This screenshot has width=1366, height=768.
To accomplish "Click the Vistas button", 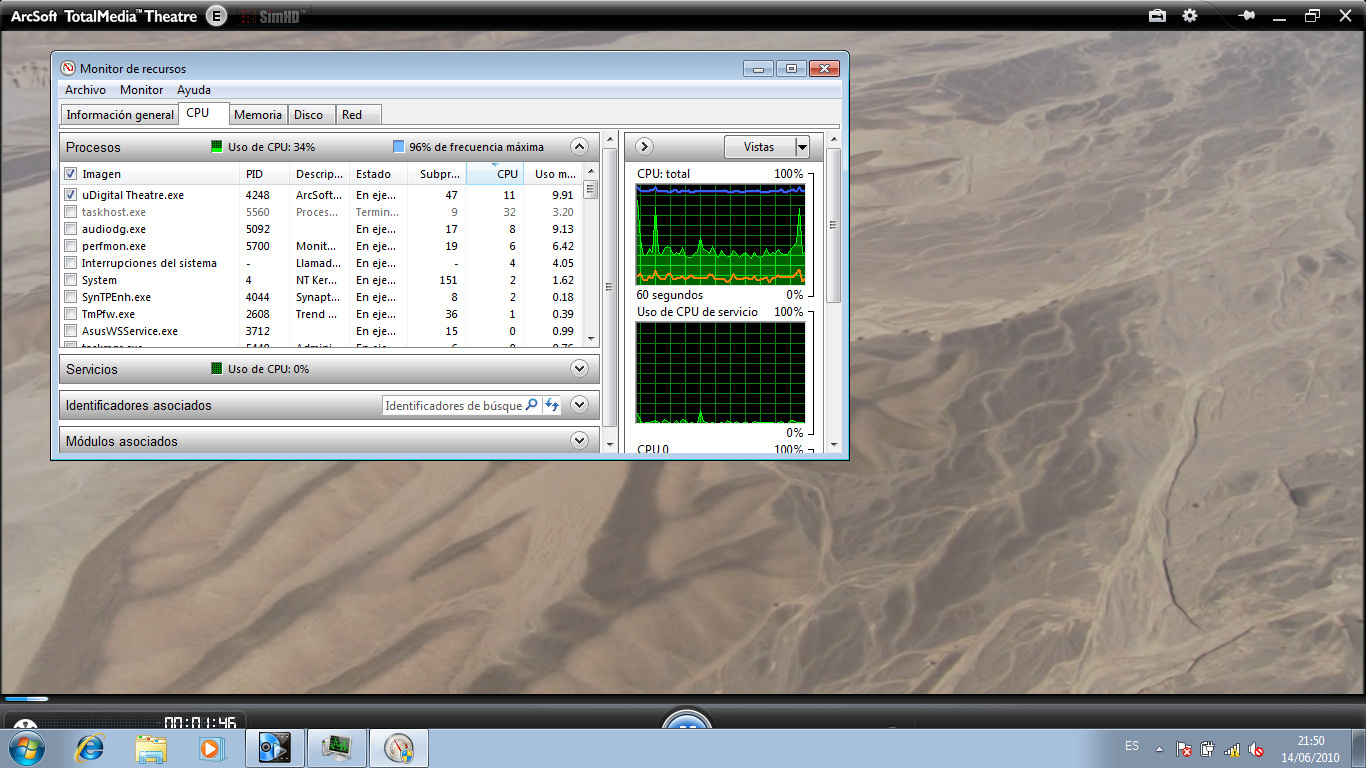I will (x=759, y=147).
